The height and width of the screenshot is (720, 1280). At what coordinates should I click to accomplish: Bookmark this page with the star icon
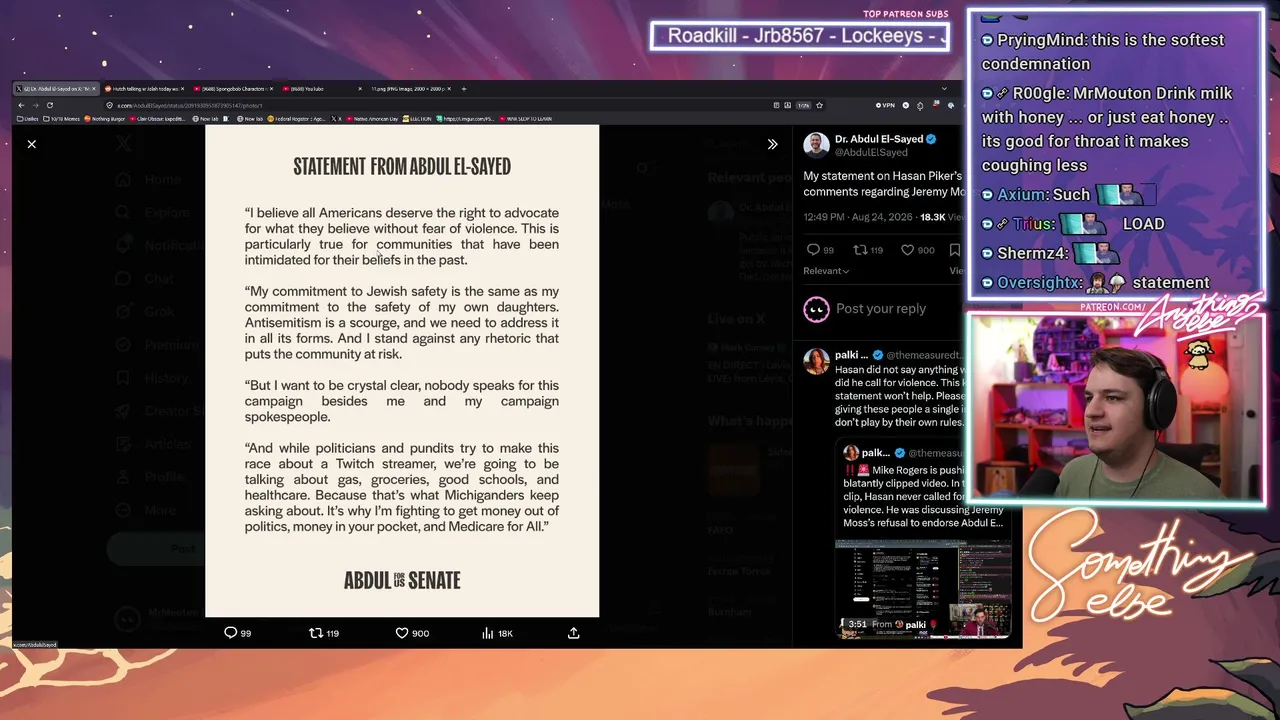pos(819,105)
